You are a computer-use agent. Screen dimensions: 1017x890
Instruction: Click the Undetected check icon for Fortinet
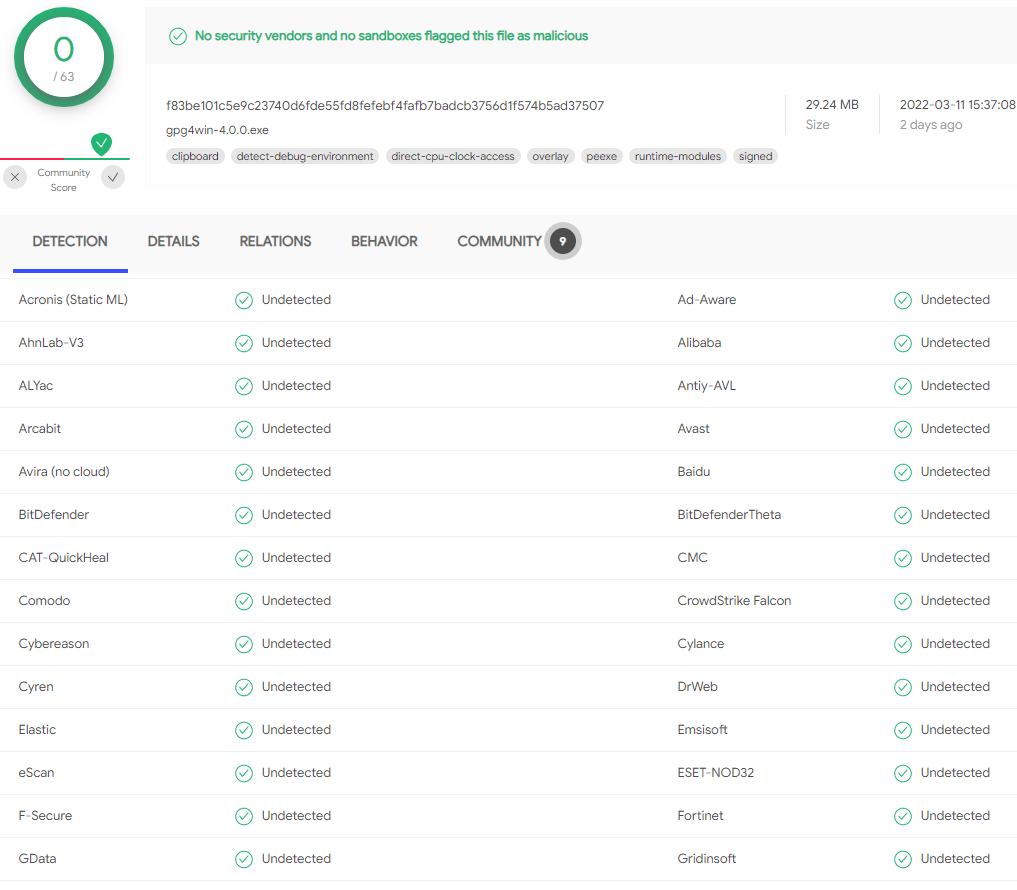pos(903,816)
